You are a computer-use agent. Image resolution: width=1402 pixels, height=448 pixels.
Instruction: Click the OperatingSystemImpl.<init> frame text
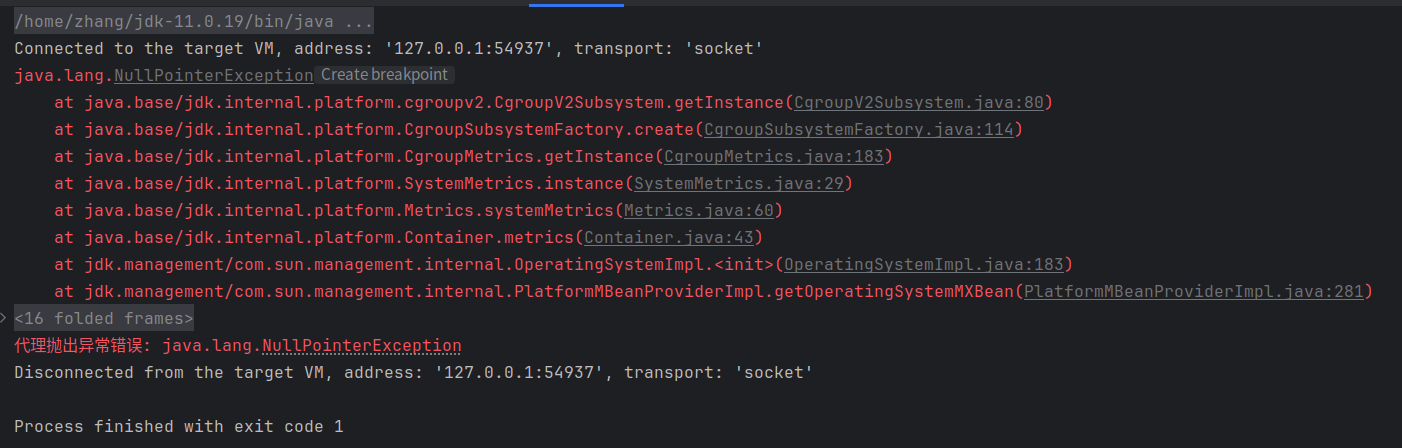643,264
